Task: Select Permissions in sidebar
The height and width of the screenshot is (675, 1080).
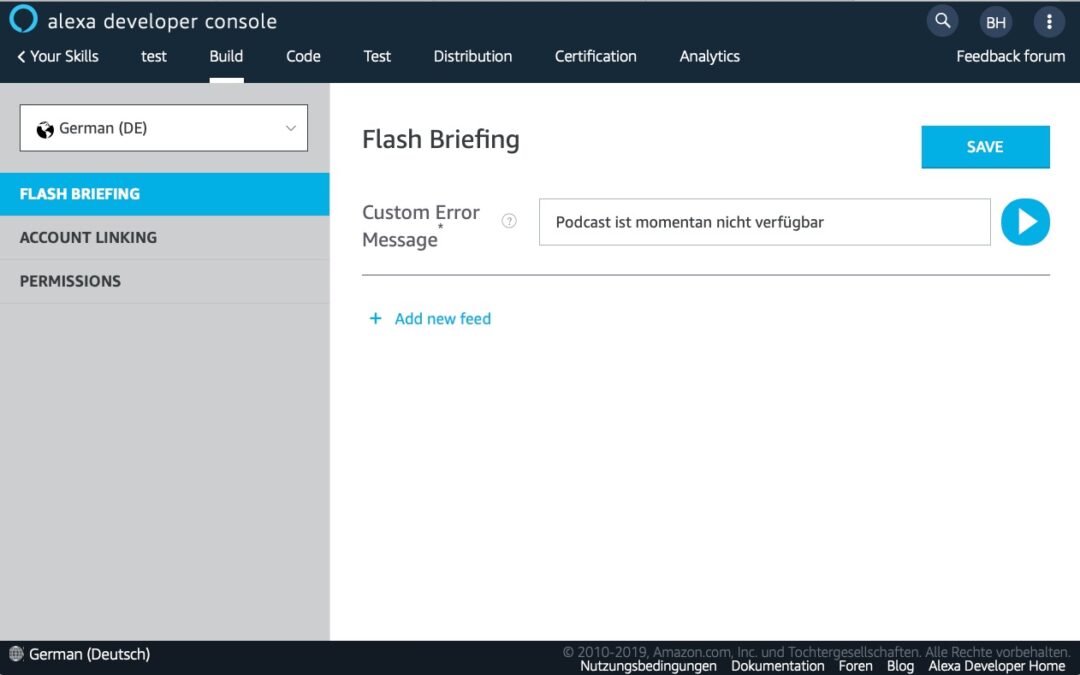Action: (165, 281)
